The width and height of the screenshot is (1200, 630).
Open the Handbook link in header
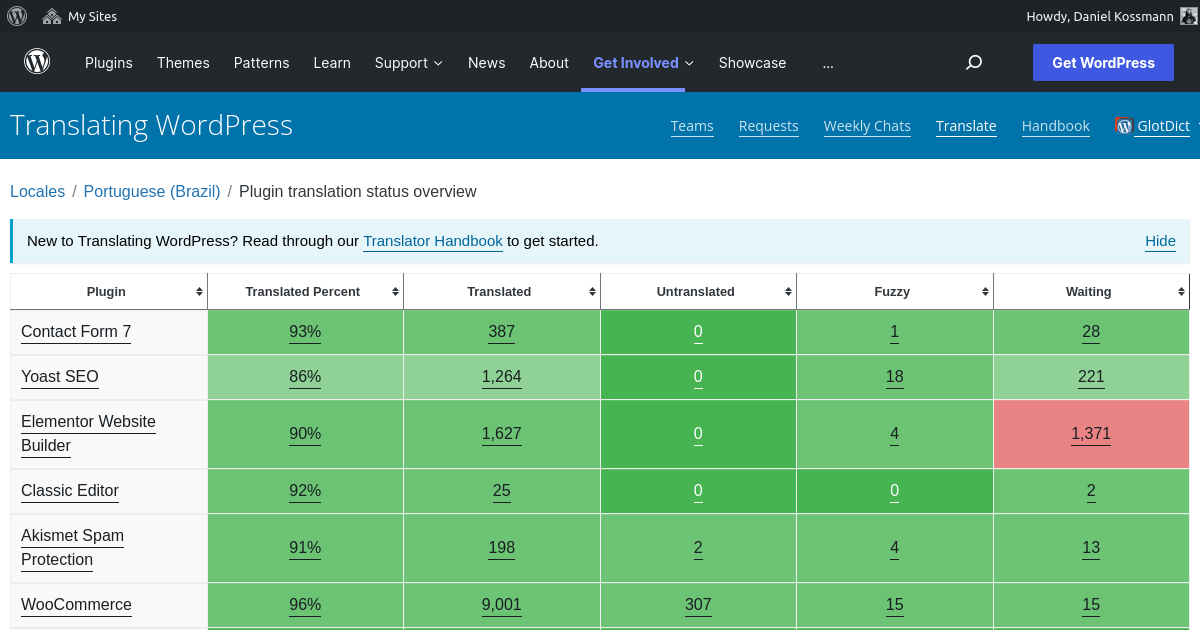(x=1056, y=126)
